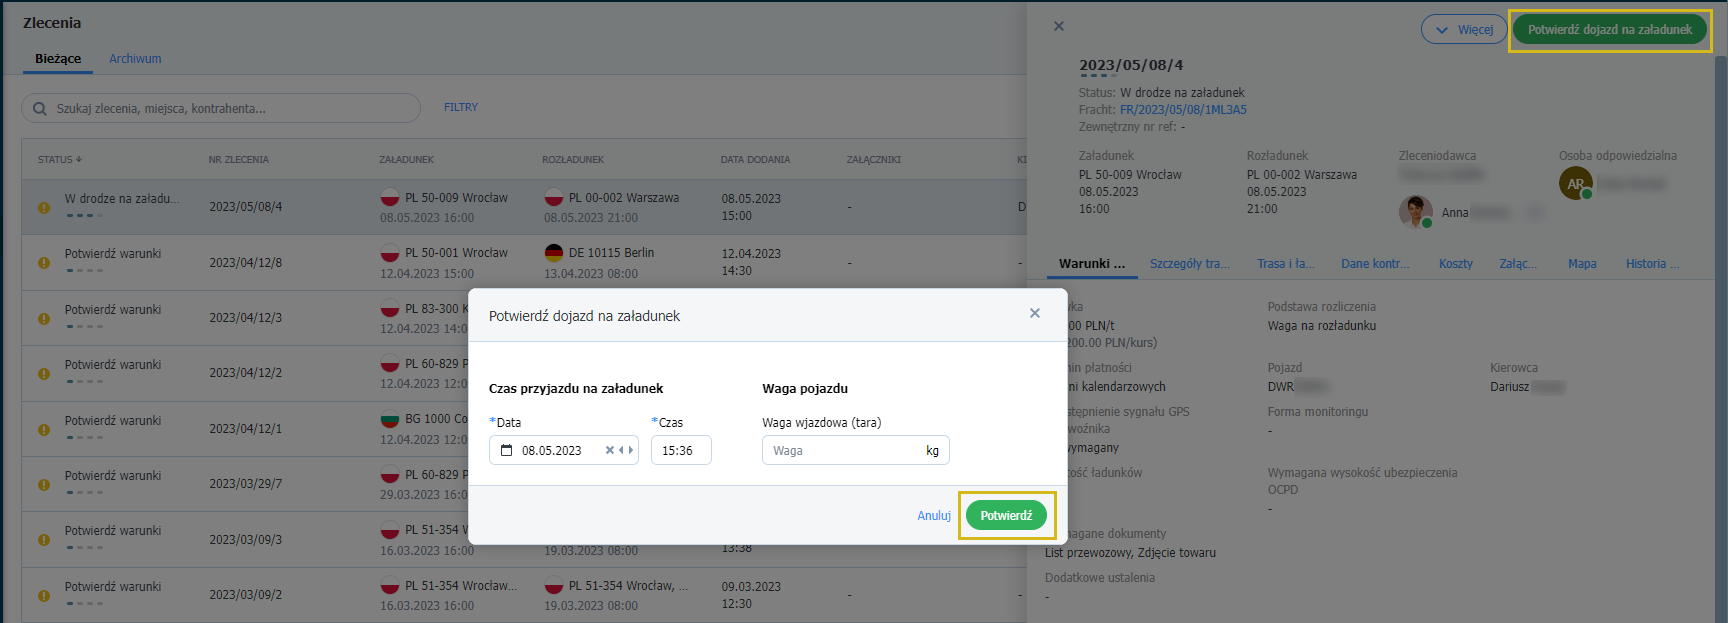Click the Czas time field 15:36
The image size is (1728, 623).
coord(681,451)
